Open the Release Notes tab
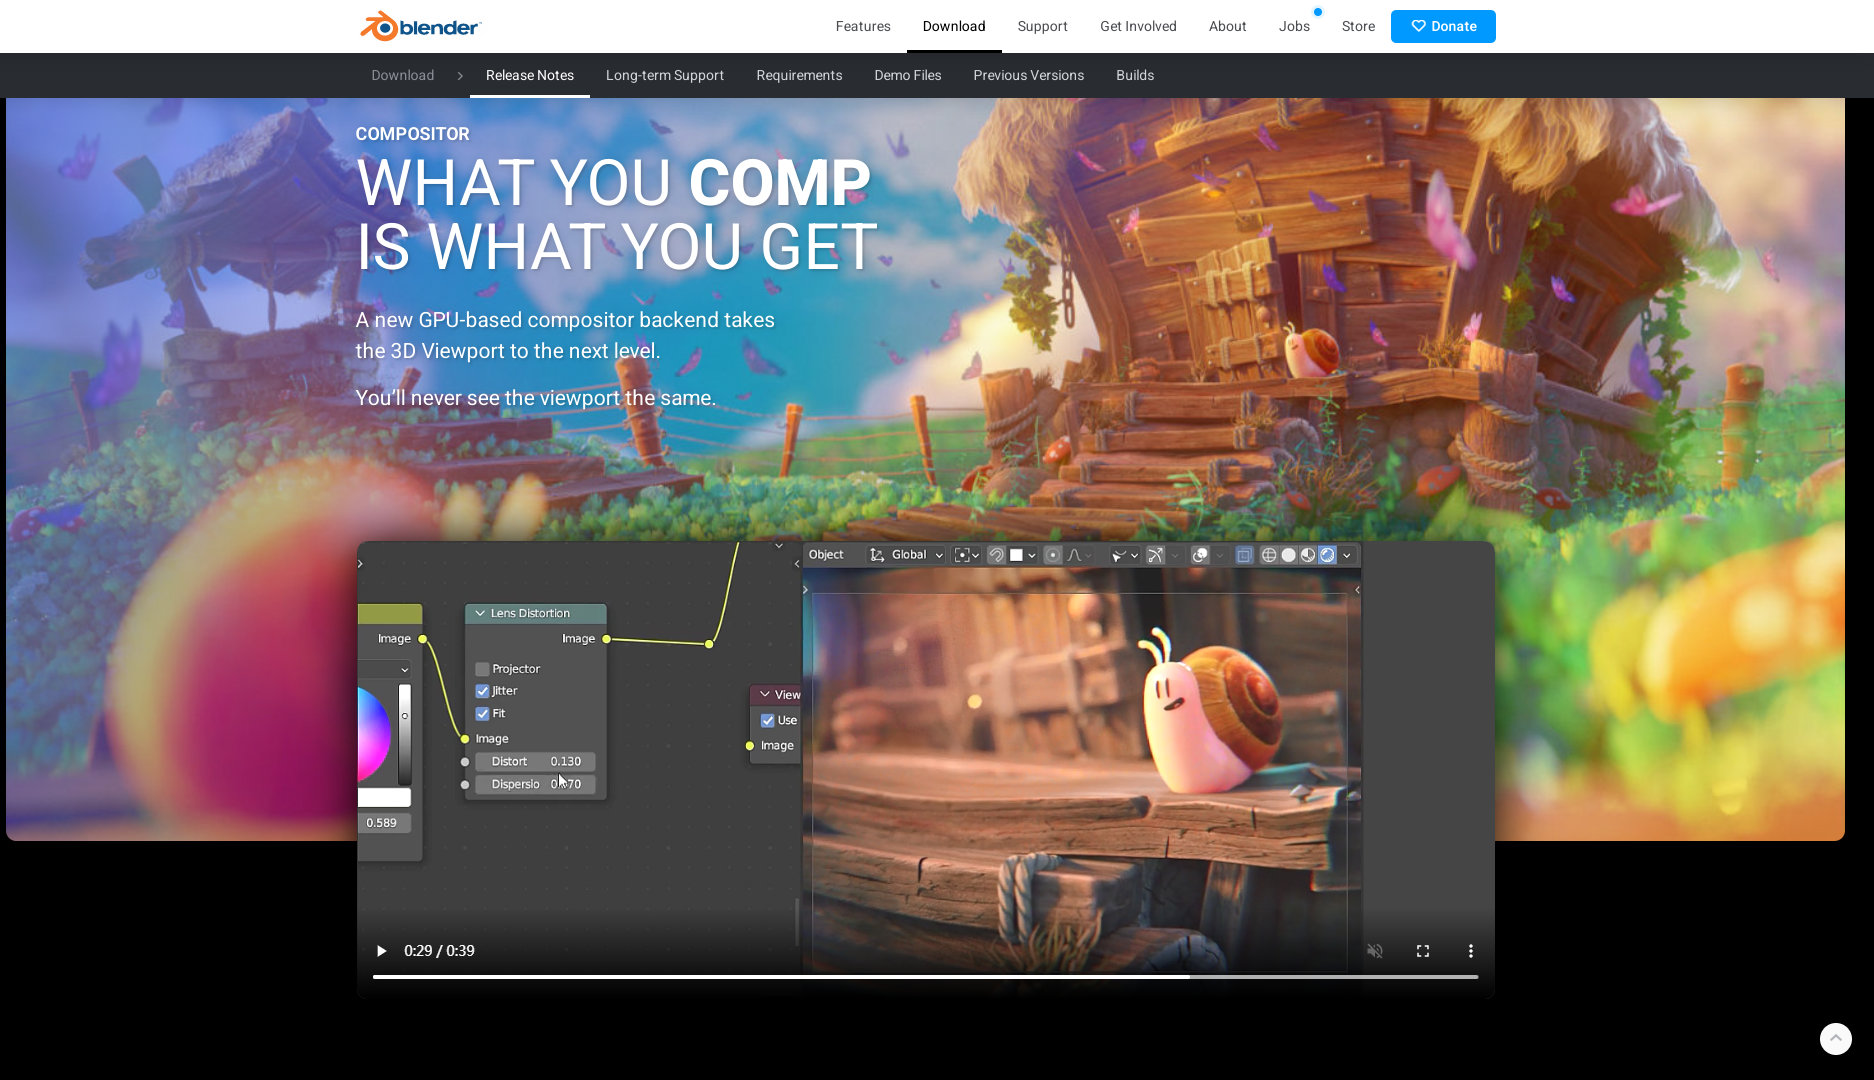 pyautogui.click(x=530, y=75)
